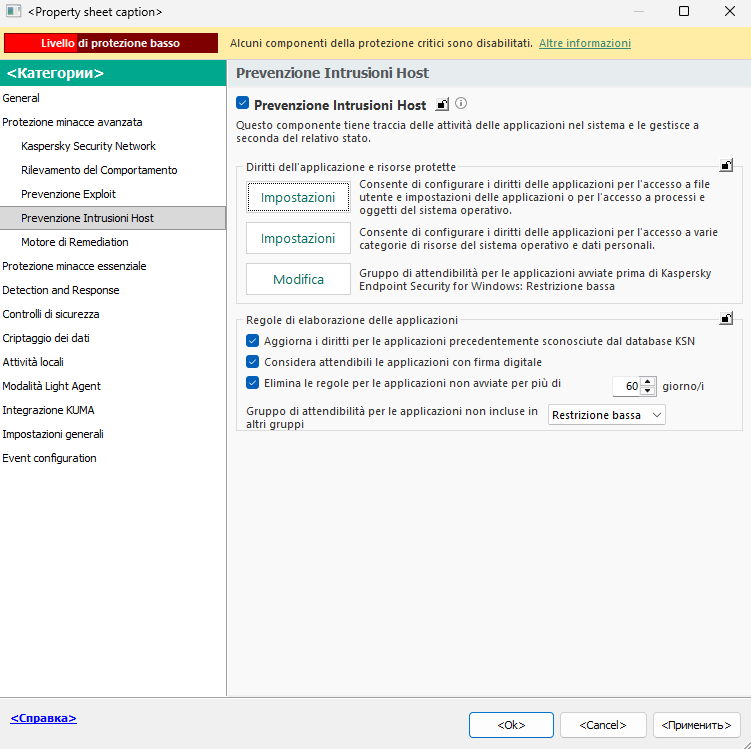Select Protezione minacce avanzata category
The width and height of the screenshot is (751, 749).
[113, 122]
